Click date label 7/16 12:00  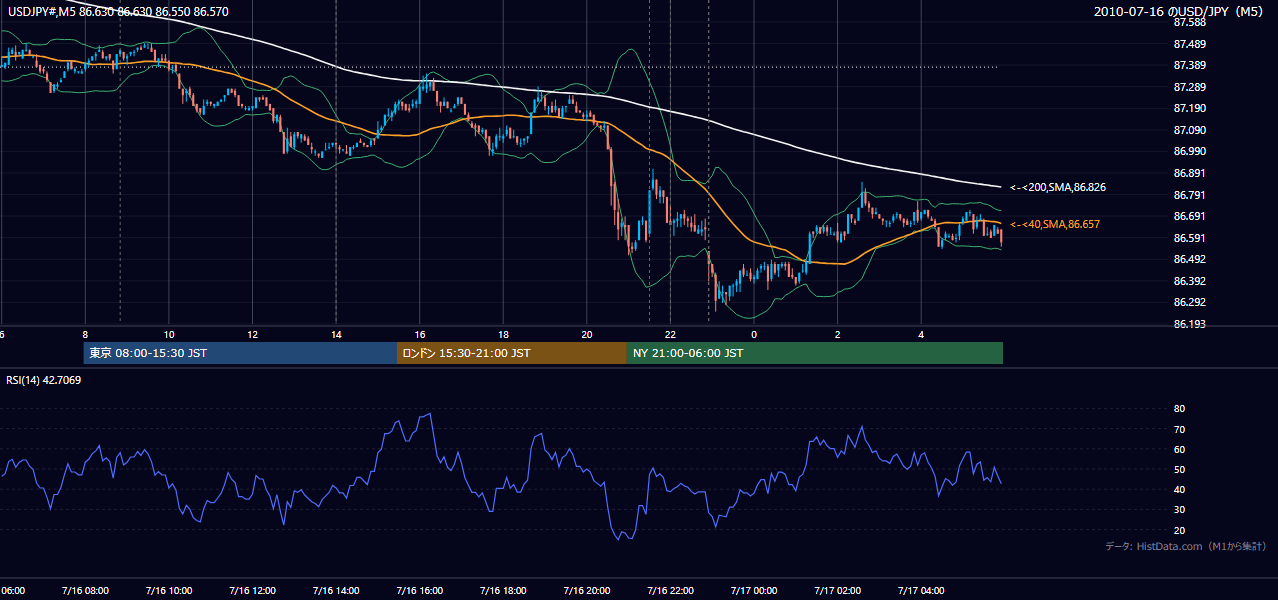(252, 591)
